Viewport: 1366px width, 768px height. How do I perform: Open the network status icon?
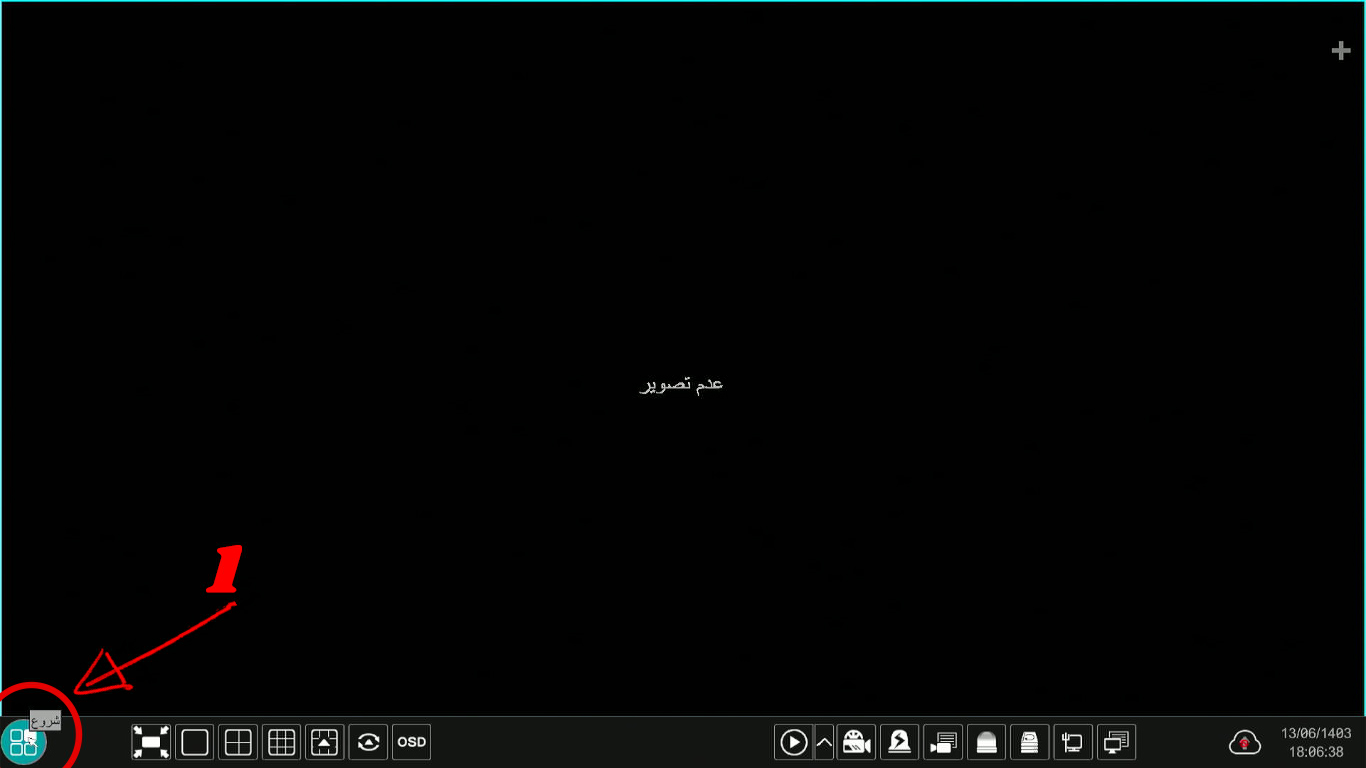[1073, 742]
